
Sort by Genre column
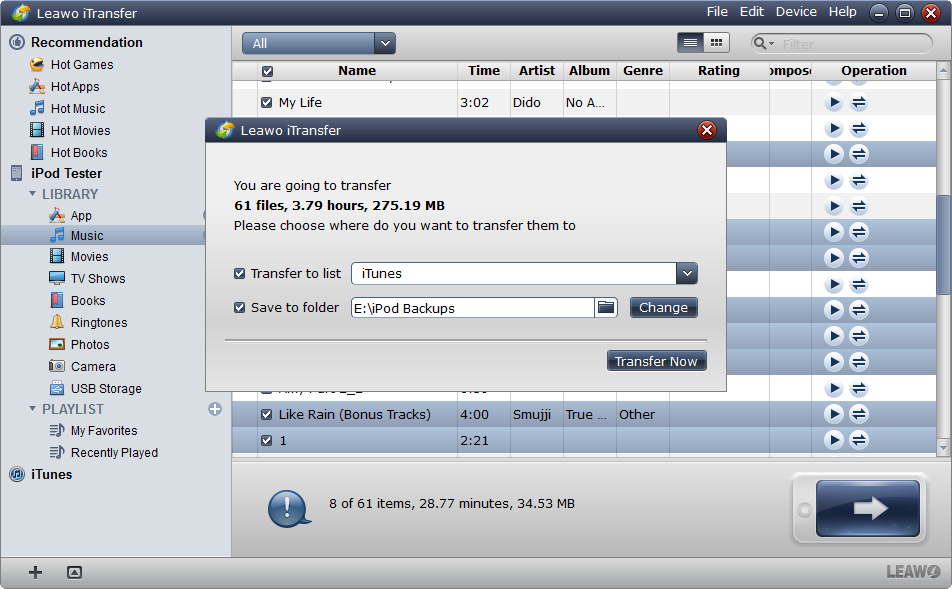point(643,70)
